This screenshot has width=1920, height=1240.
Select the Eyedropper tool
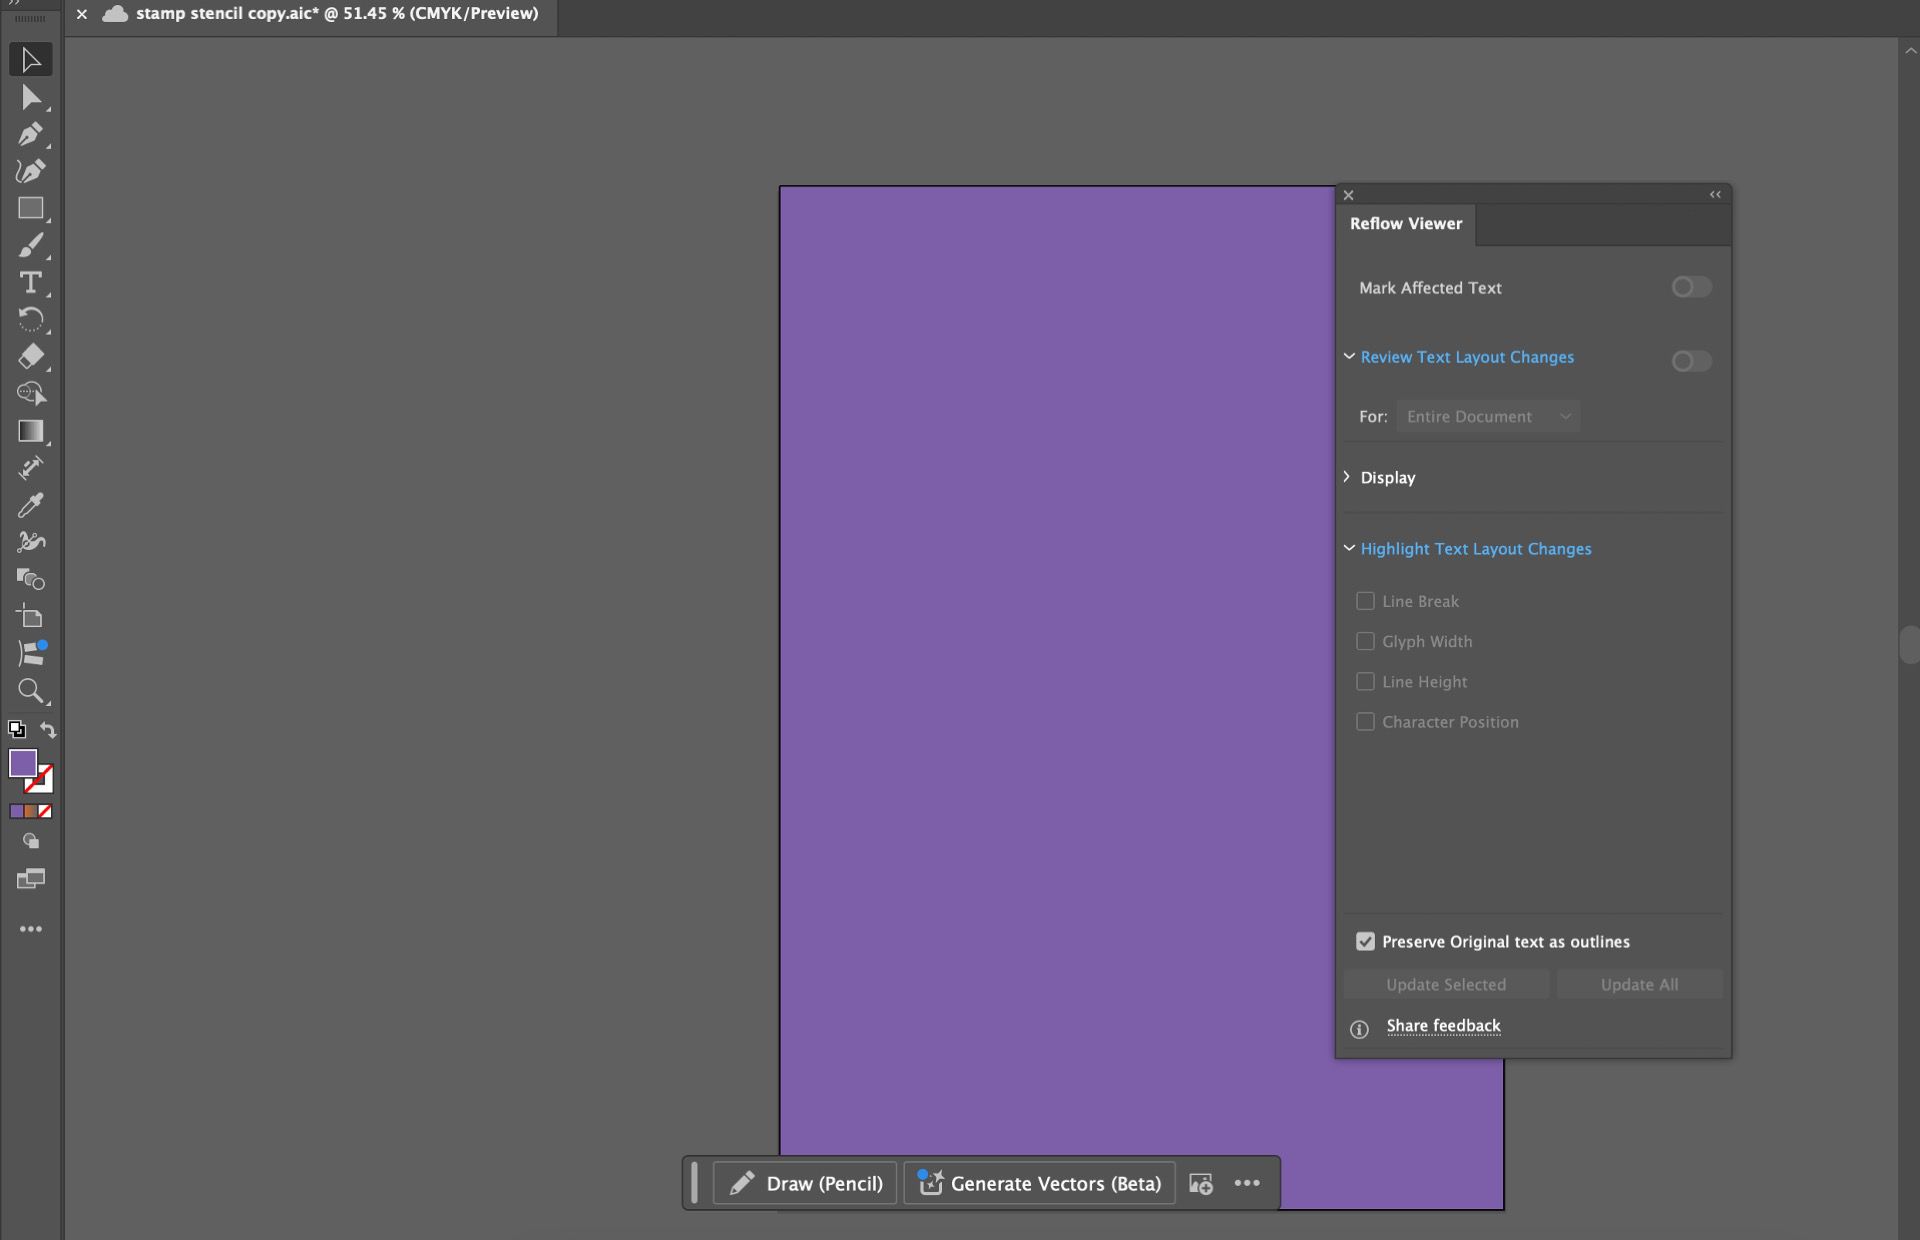(x=30, y=506)
